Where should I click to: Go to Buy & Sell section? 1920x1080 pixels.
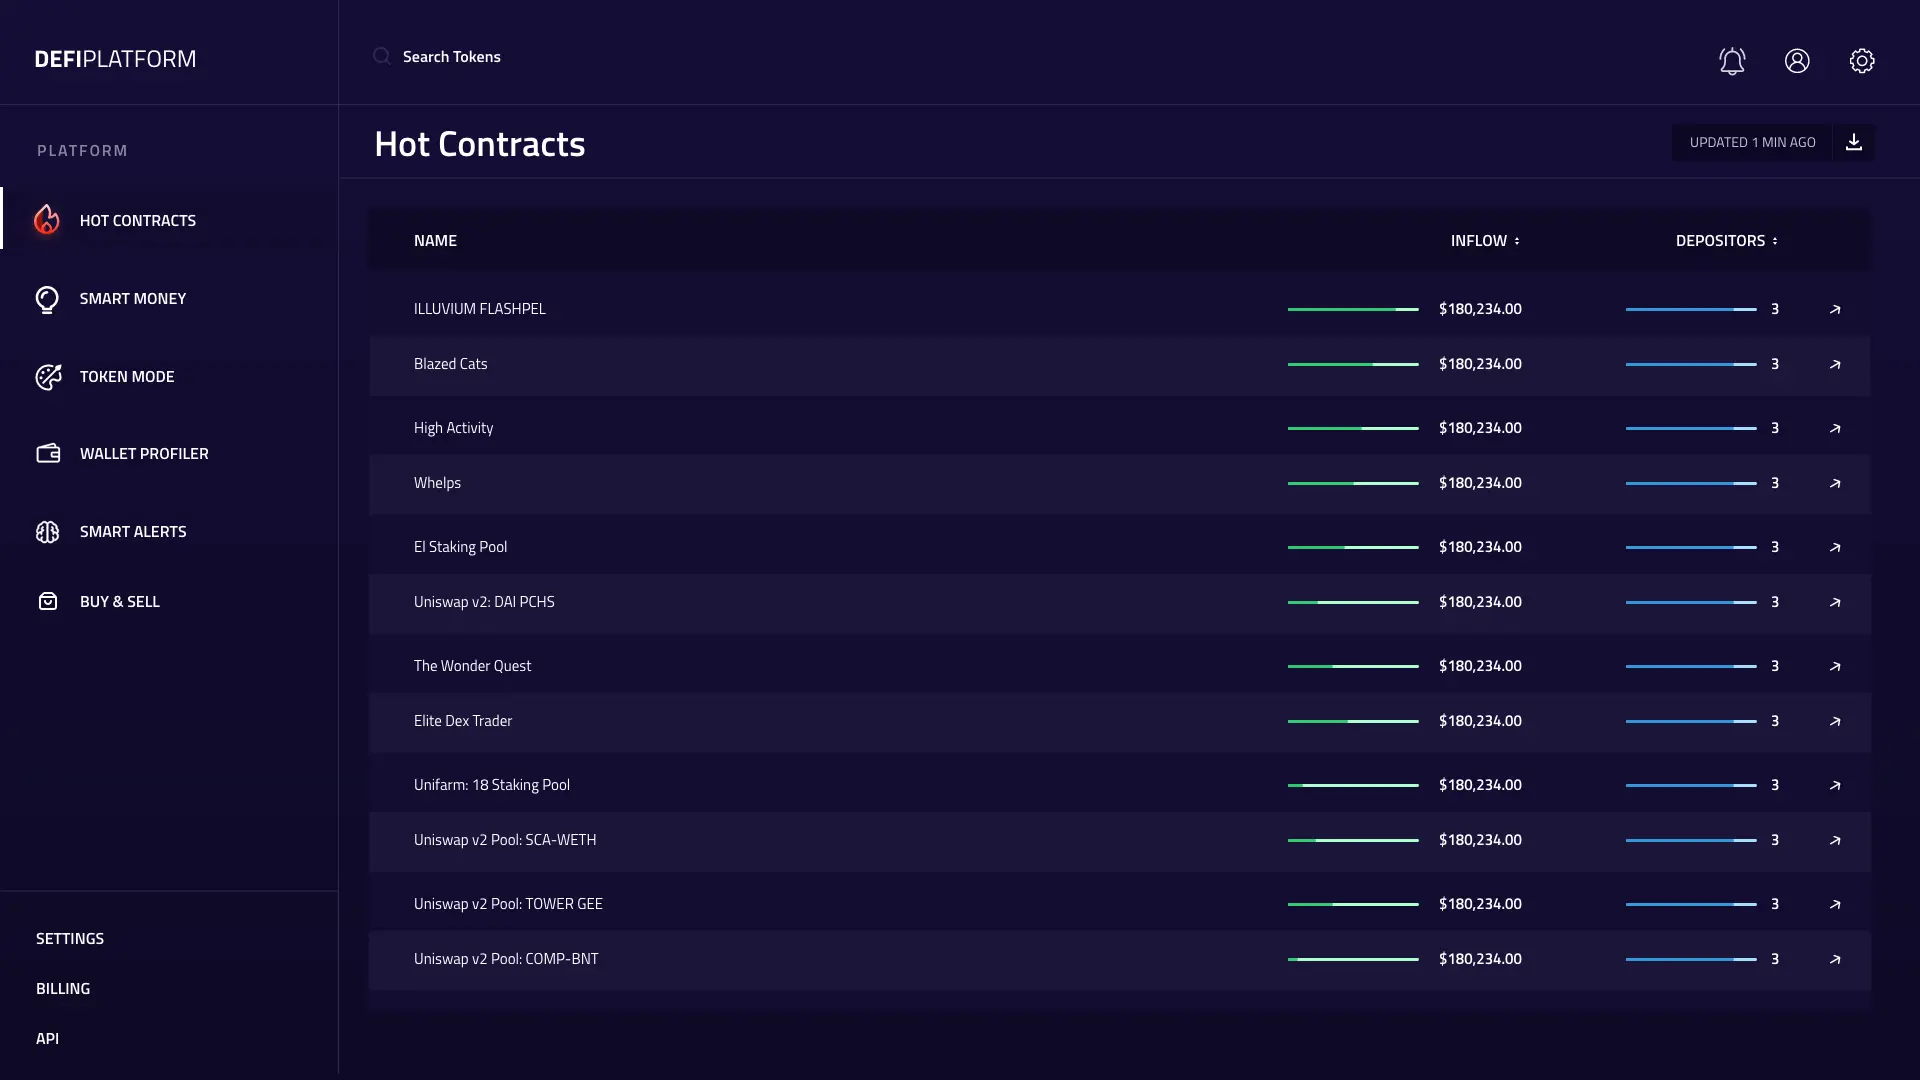tap(120, 602)
